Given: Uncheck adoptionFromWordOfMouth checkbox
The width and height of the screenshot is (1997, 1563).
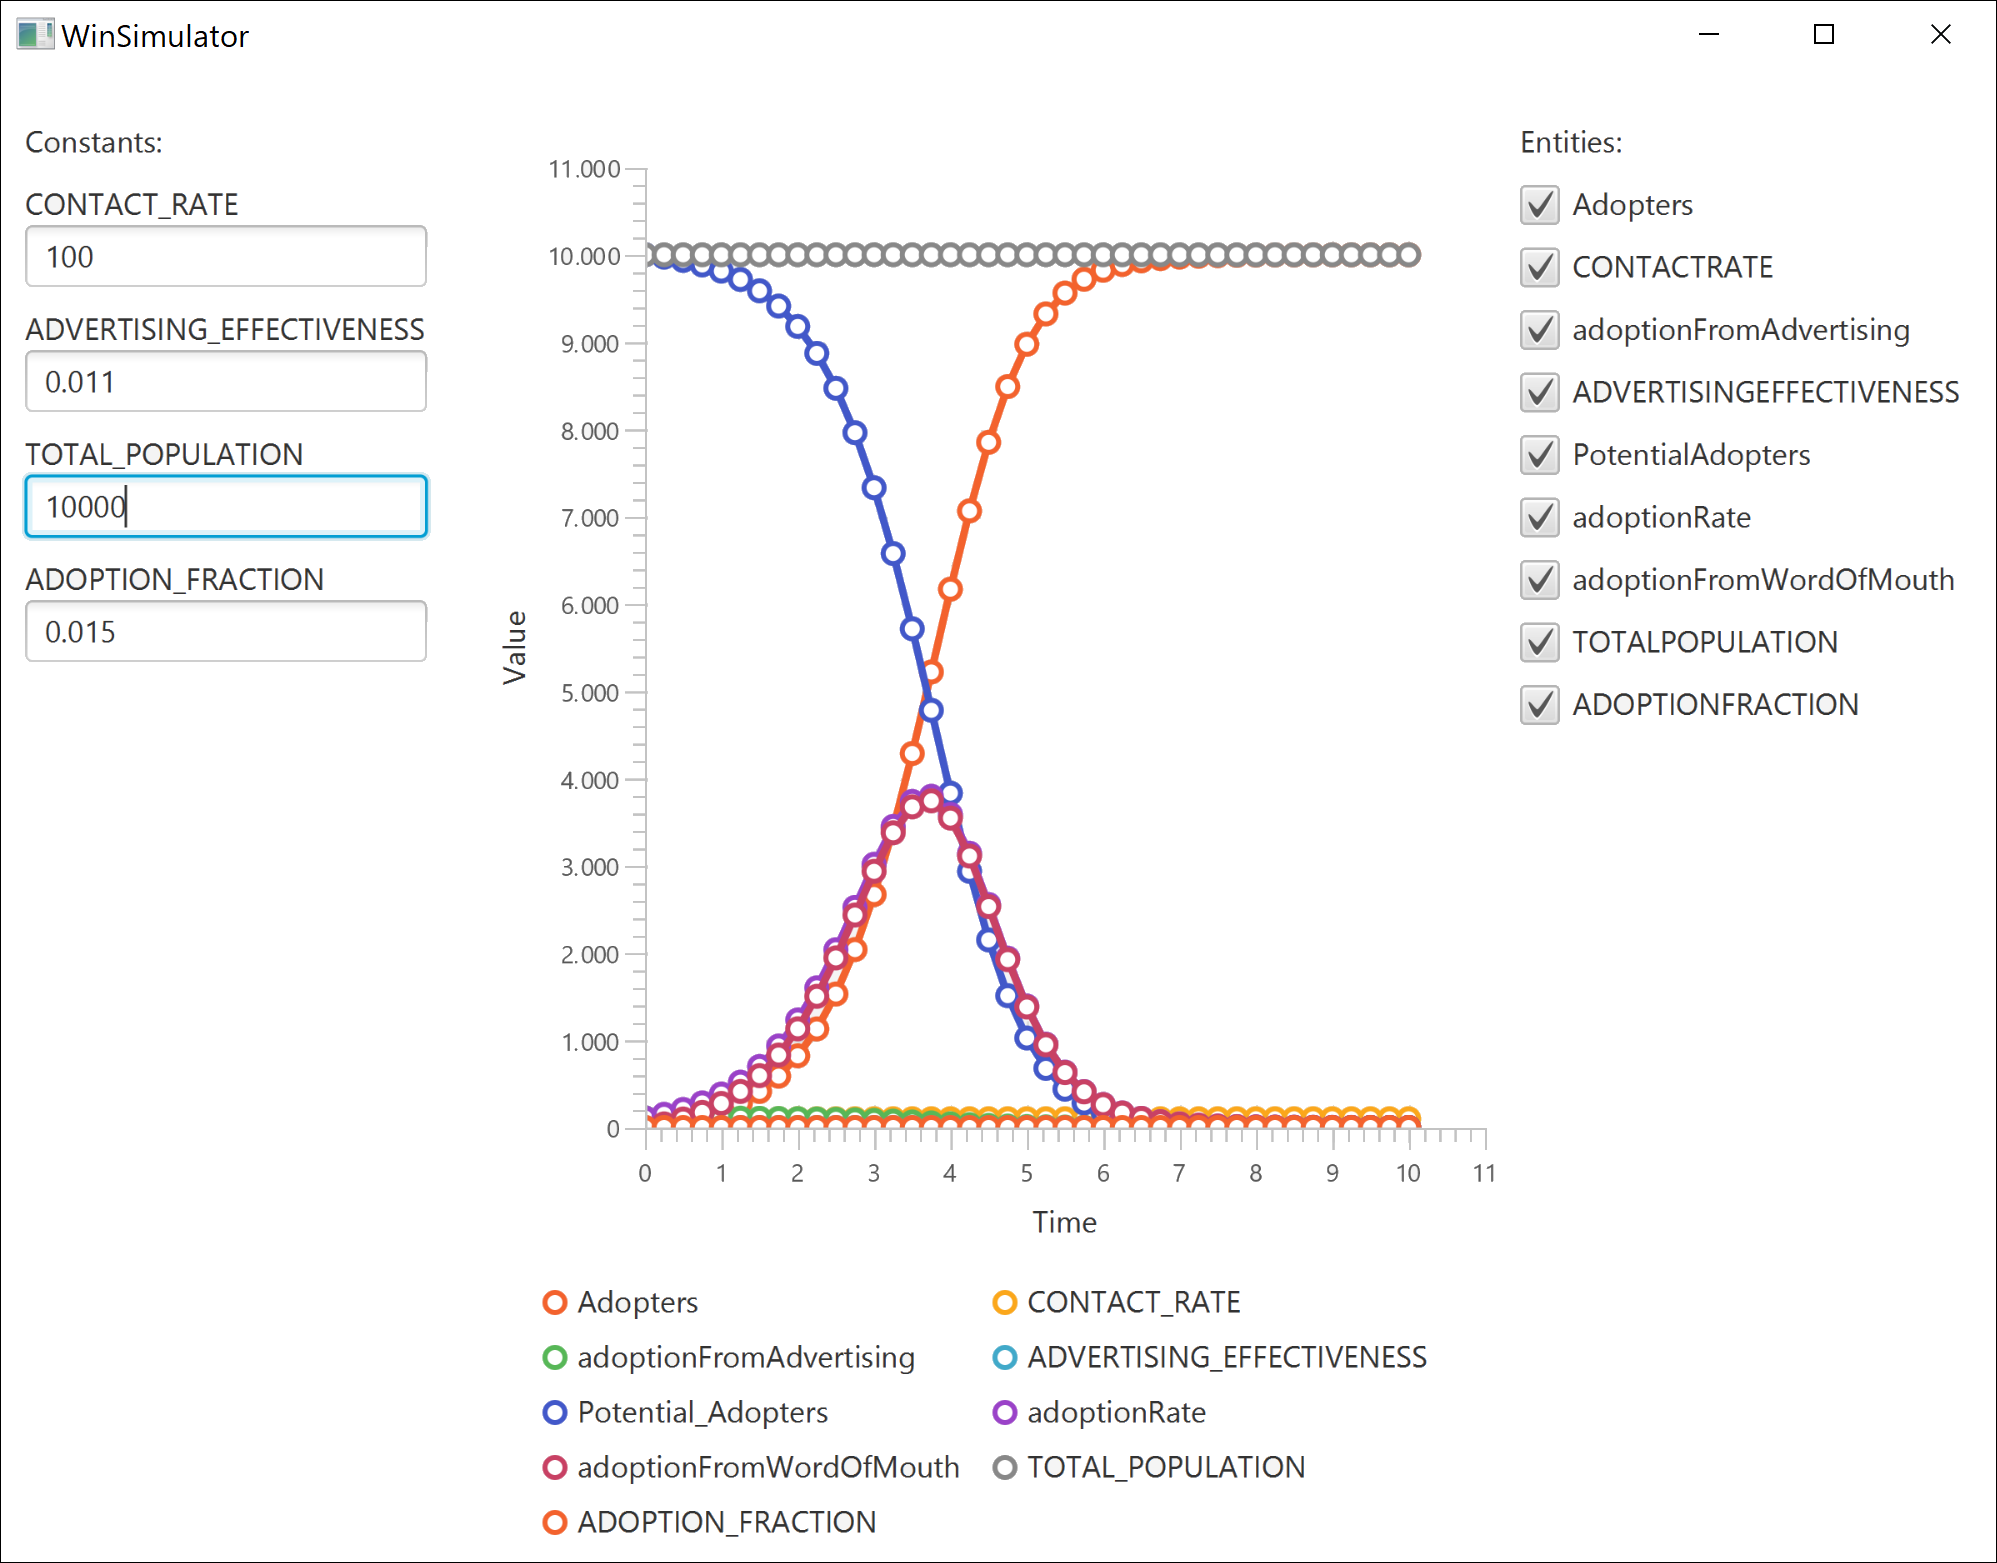Looking at the screenshot, I should (1539, 580).
